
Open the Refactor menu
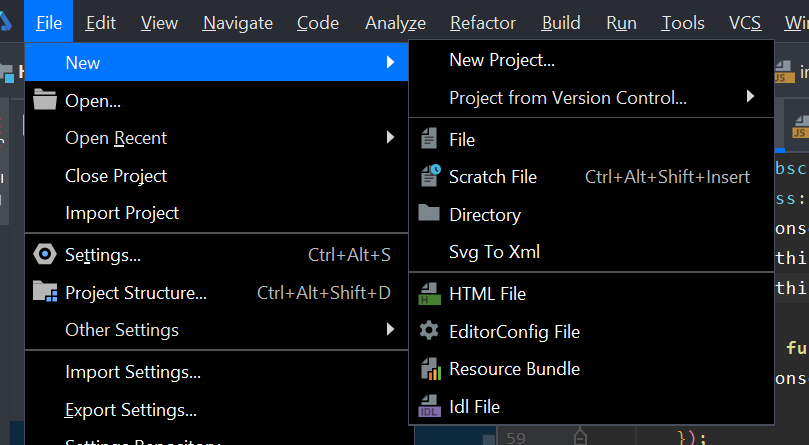pyautogui.click(x=483, y=23)
